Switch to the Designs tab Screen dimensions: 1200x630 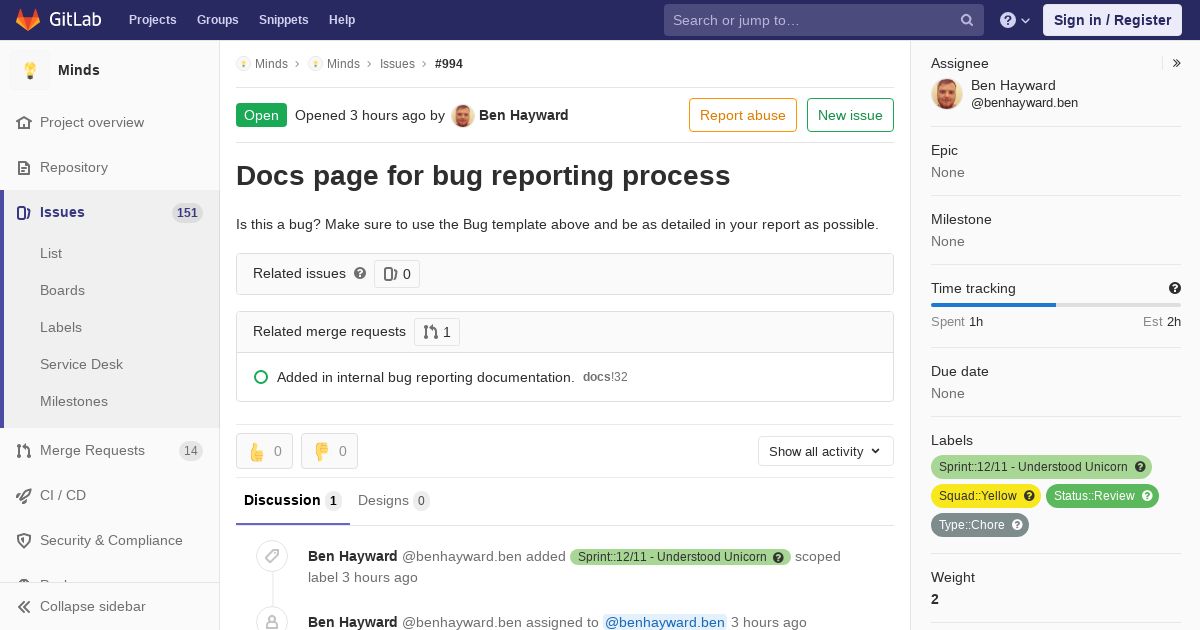click(394, 501)
